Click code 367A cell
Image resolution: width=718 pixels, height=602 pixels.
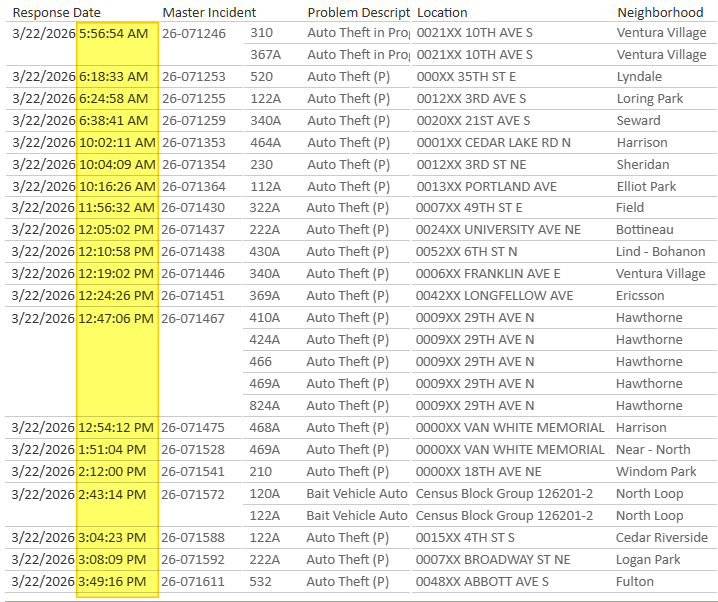[x=266, y=54]
